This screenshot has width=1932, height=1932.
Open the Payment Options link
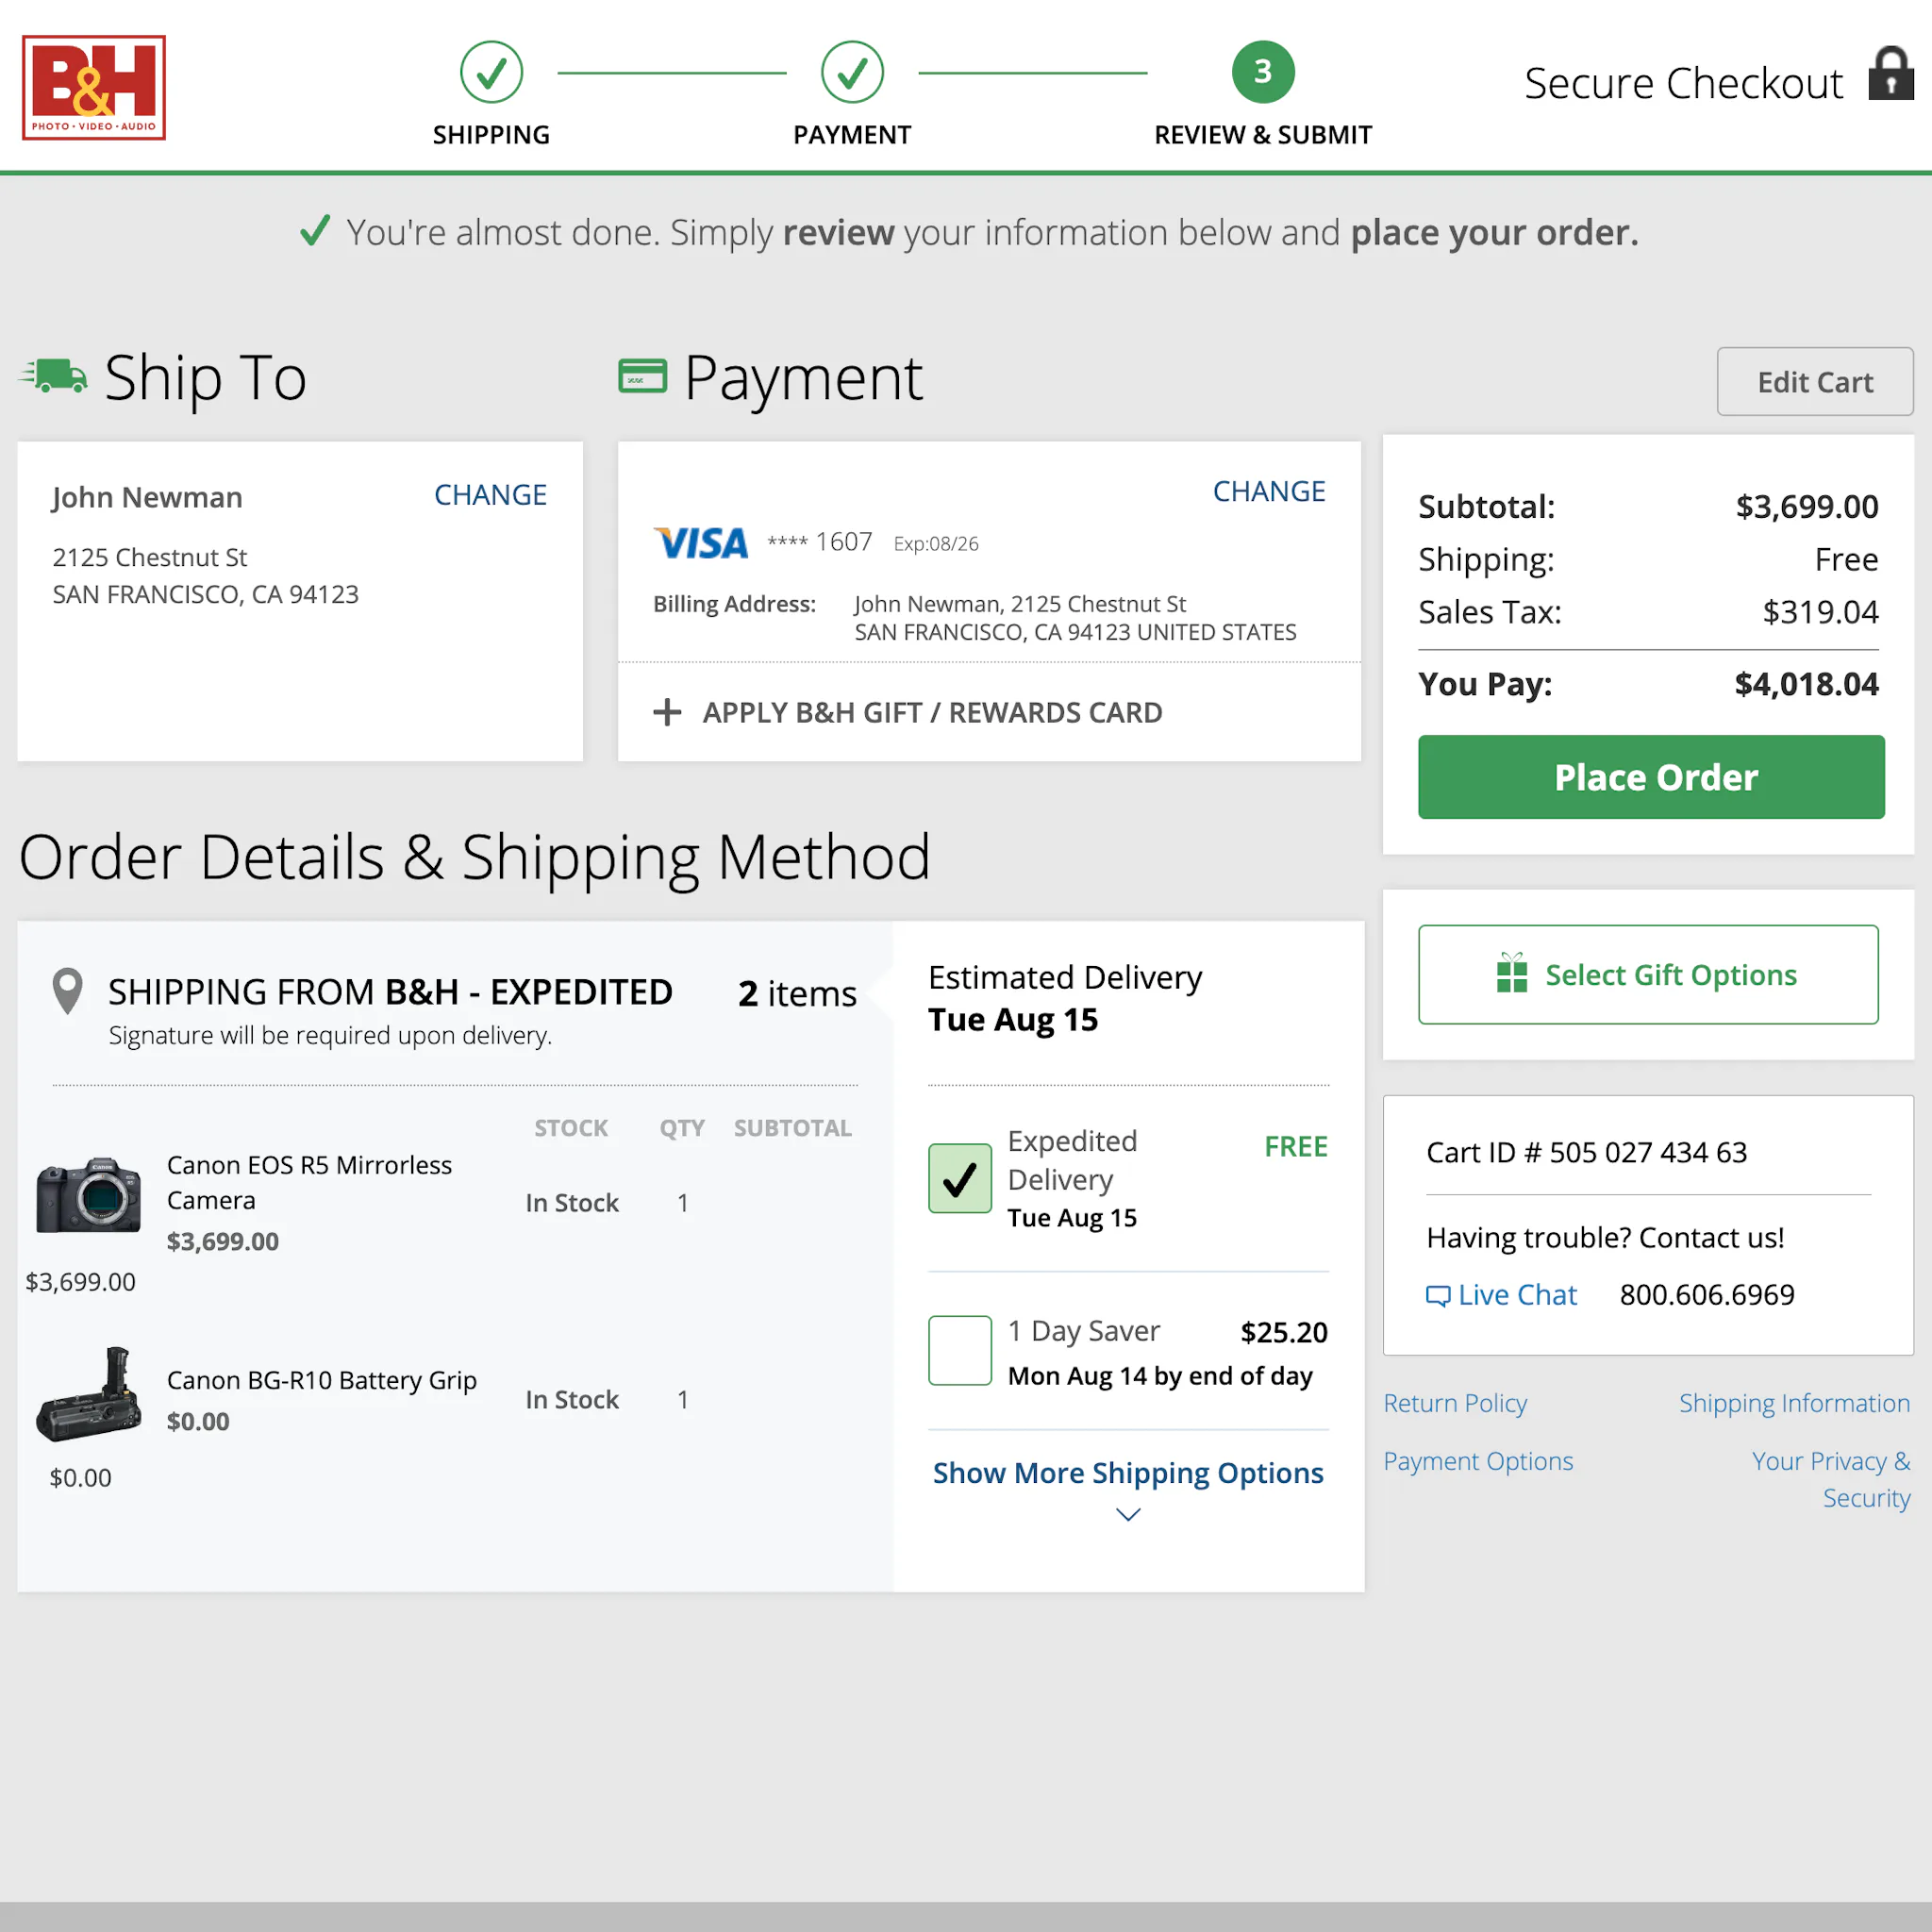click(x=1478, y=1461)
